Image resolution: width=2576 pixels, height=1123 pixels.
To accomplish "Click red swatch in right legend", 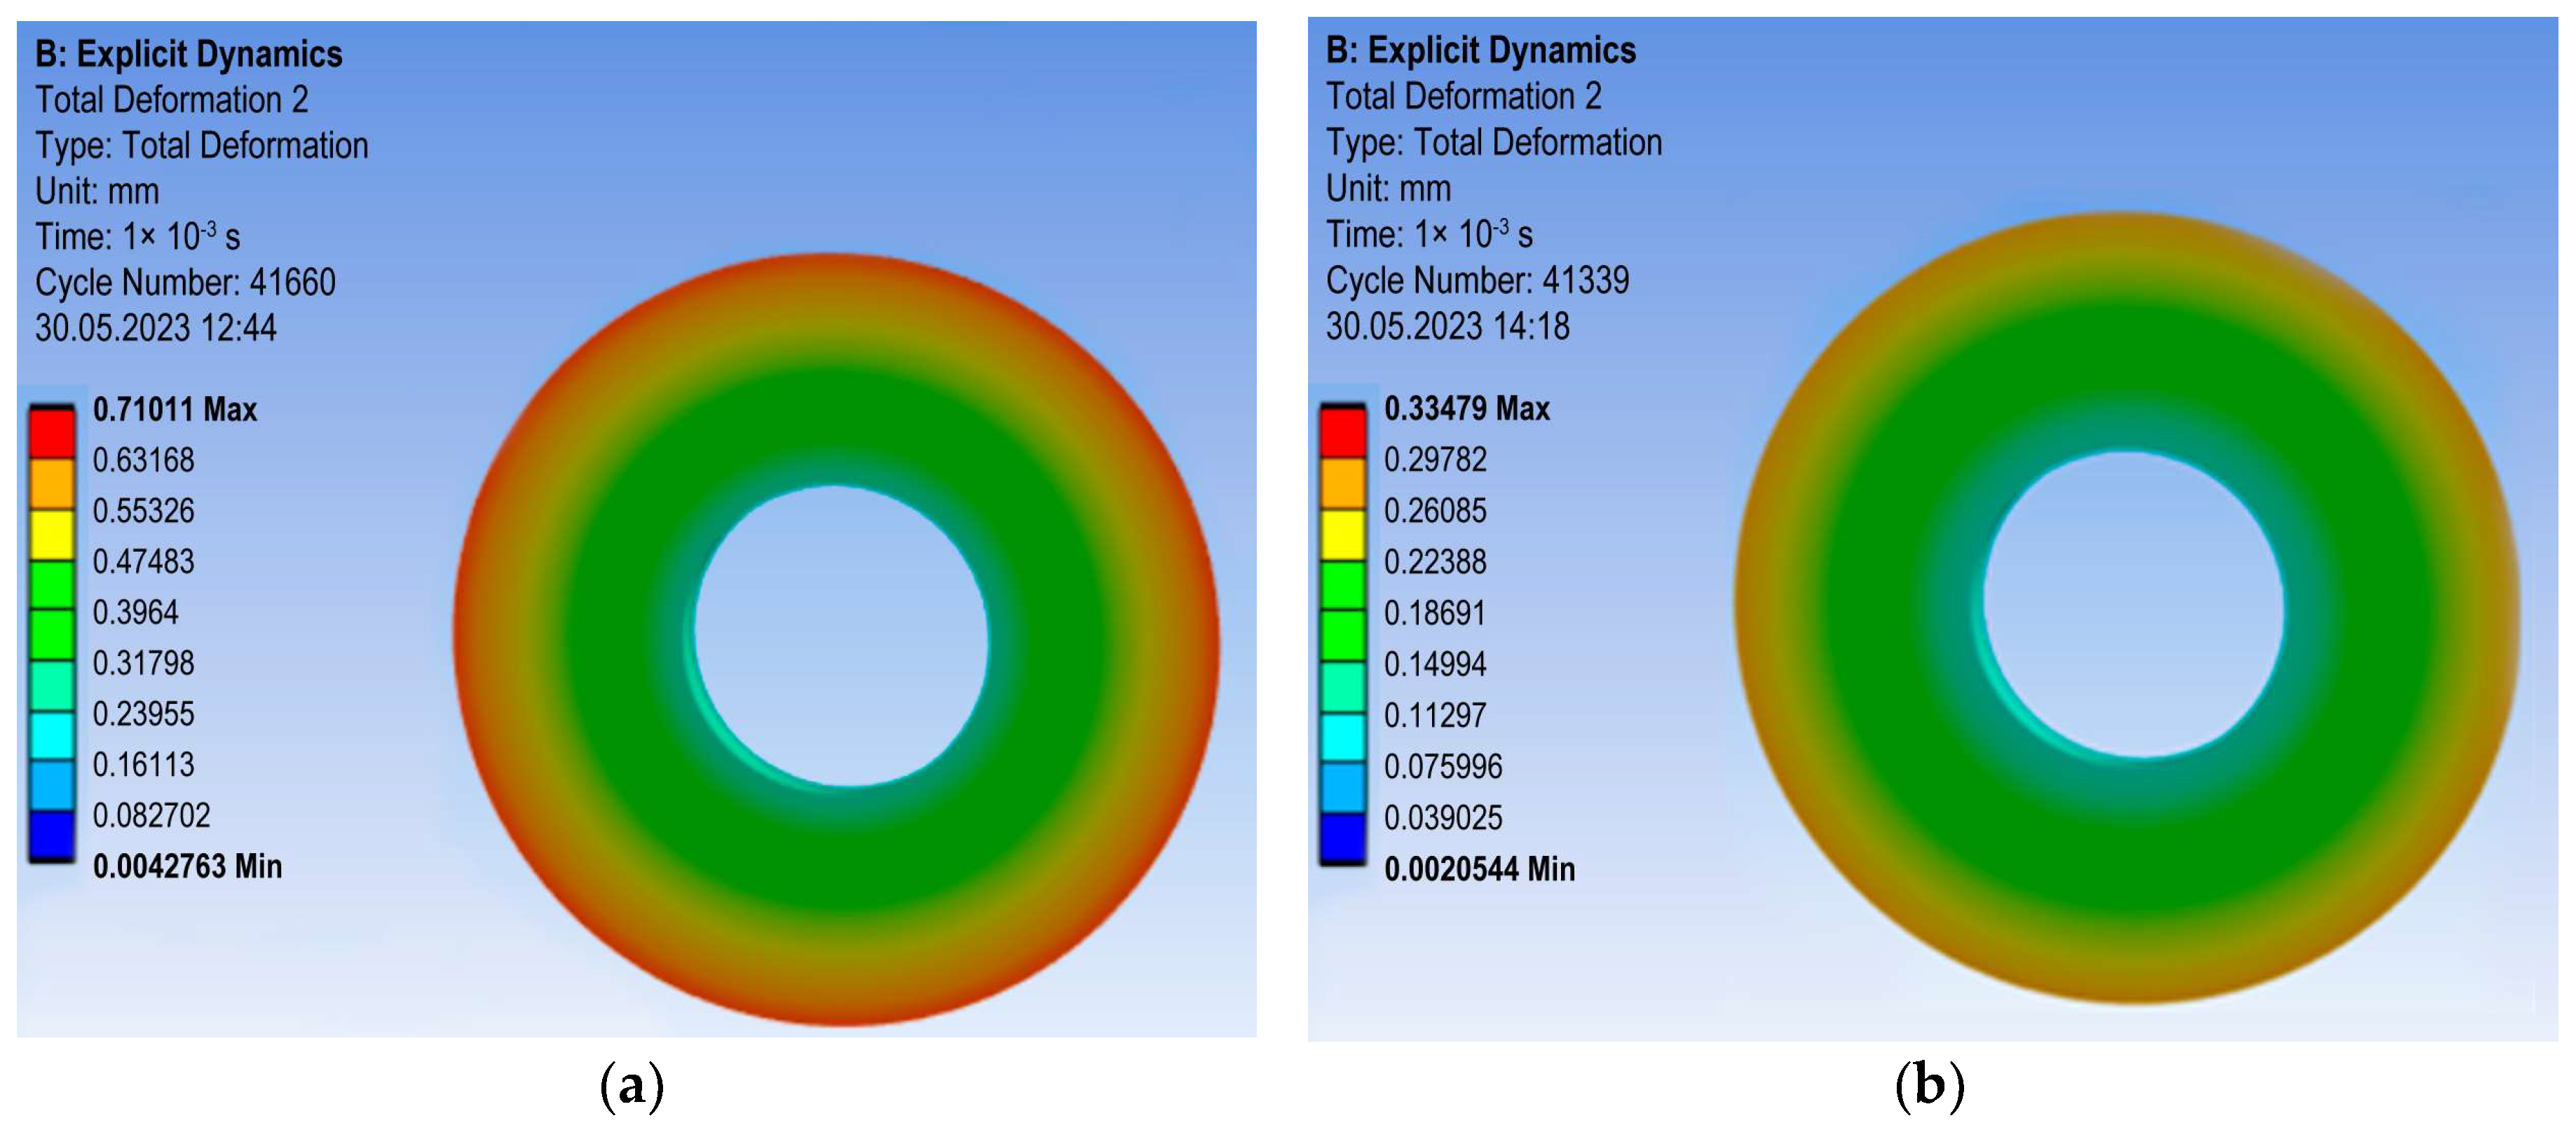I will pyautogui.click(x=1342, y=433).
